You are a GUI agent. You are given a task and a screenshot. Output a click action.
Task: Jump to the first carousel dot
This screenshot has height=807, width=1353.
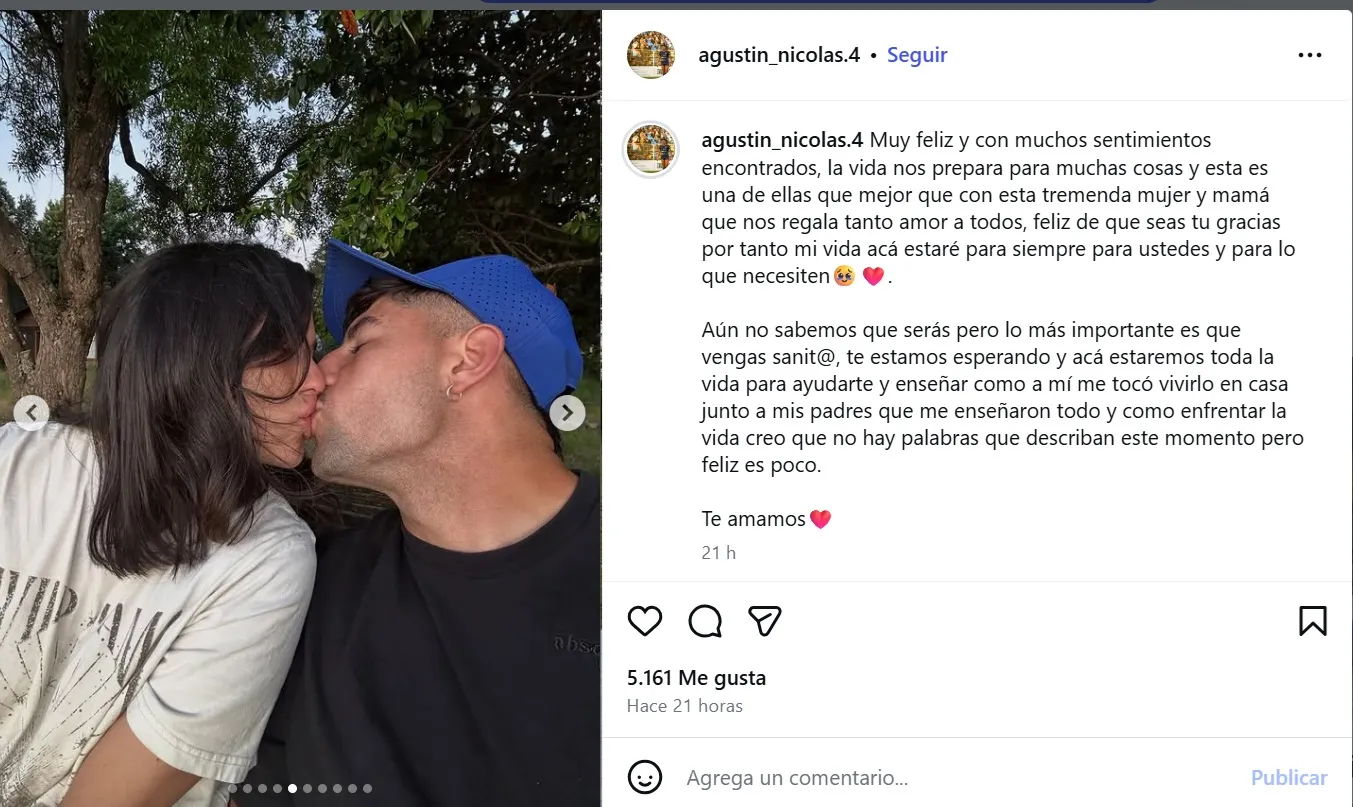tap(233, 788)
